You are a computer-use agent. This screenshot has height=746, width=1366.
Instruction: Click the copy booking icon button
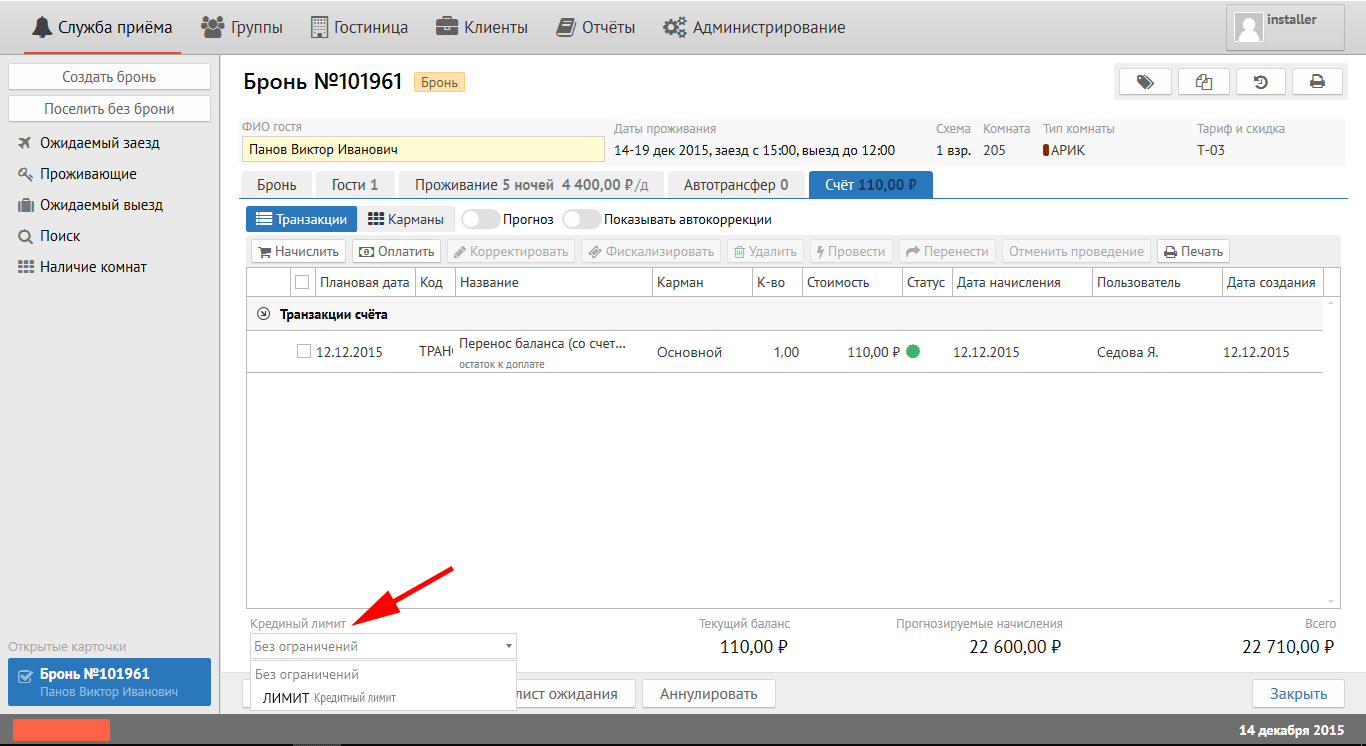click(1203, 82)
